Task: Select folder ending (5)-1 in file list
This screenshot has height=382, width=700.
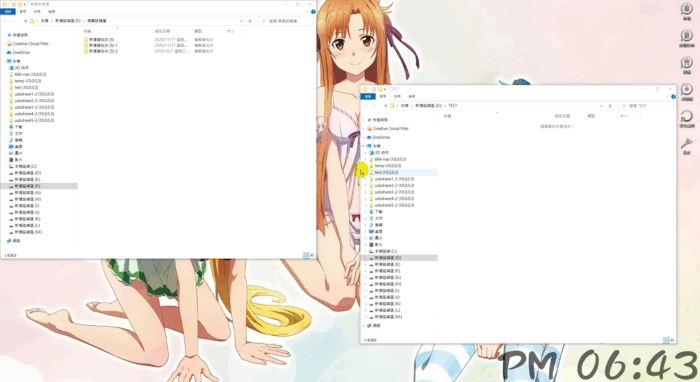Action: tap(100, 46)
